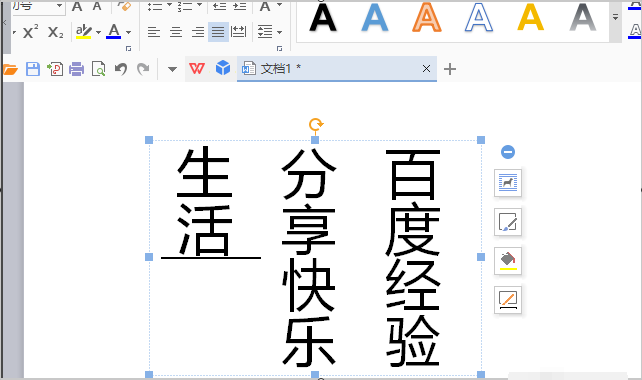Image resolution: width=642 pixels, height=380 pixels.
Task: Expand bullet list style dropdown arrow
Action: click(x=169, y=5)
